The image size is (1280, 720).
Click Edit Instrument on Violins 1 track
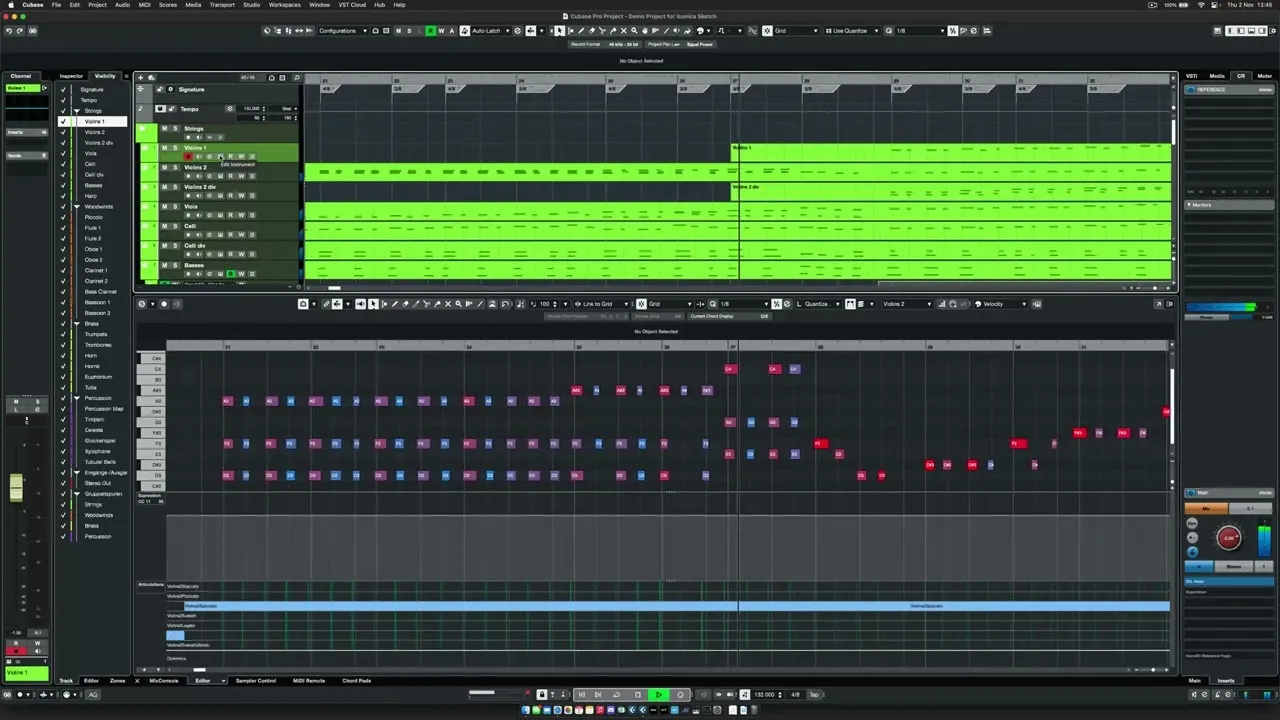point(219,156)
